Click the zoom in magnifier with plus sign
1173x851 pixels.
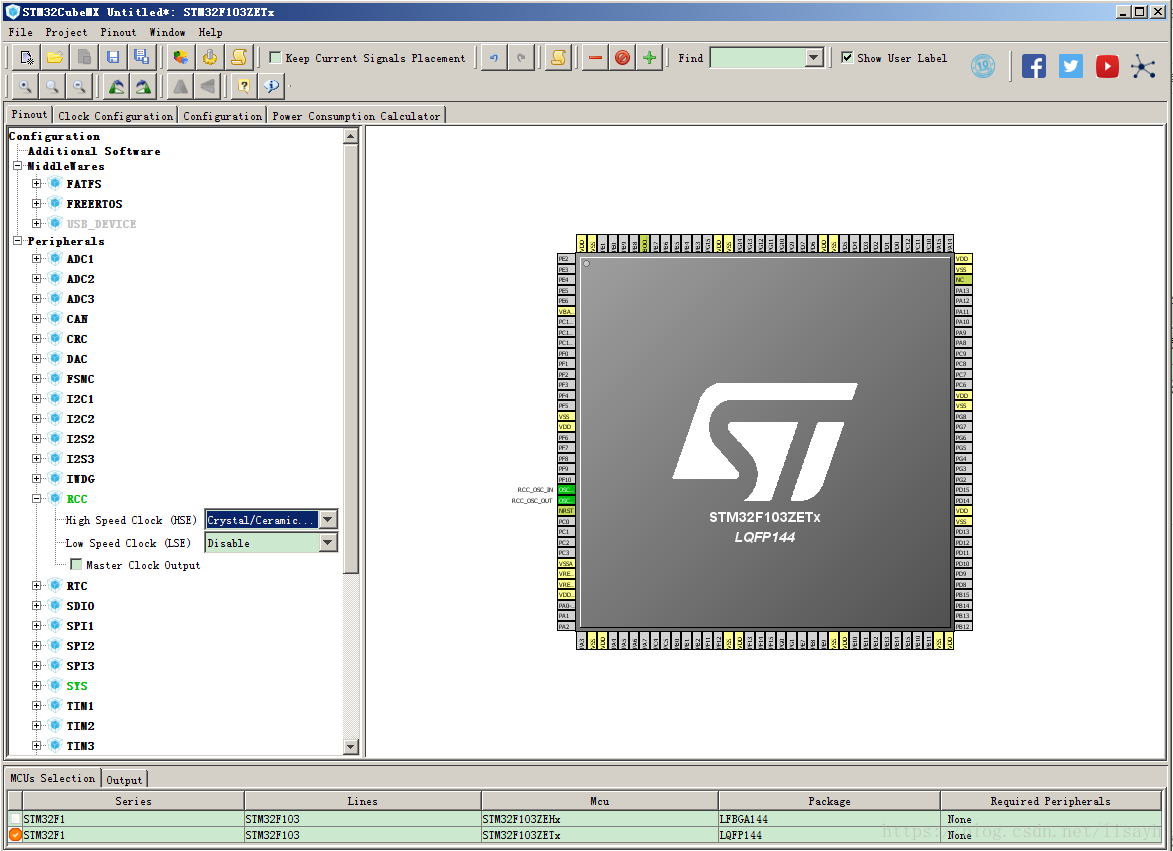pyautogui.click(x=25, y=87)
